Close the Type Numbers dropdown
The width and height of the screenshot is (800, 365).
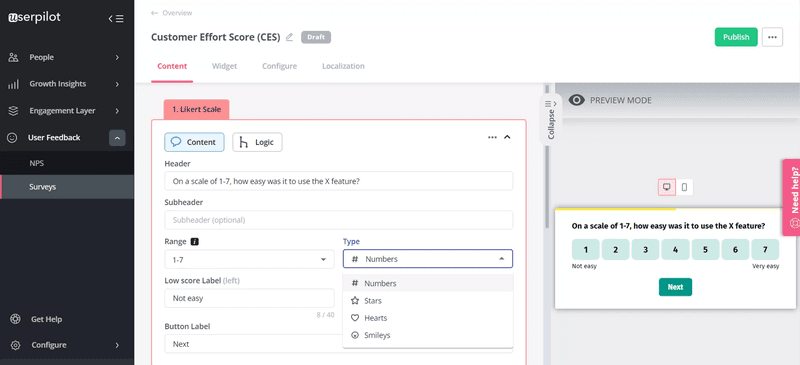coord(428,259)
